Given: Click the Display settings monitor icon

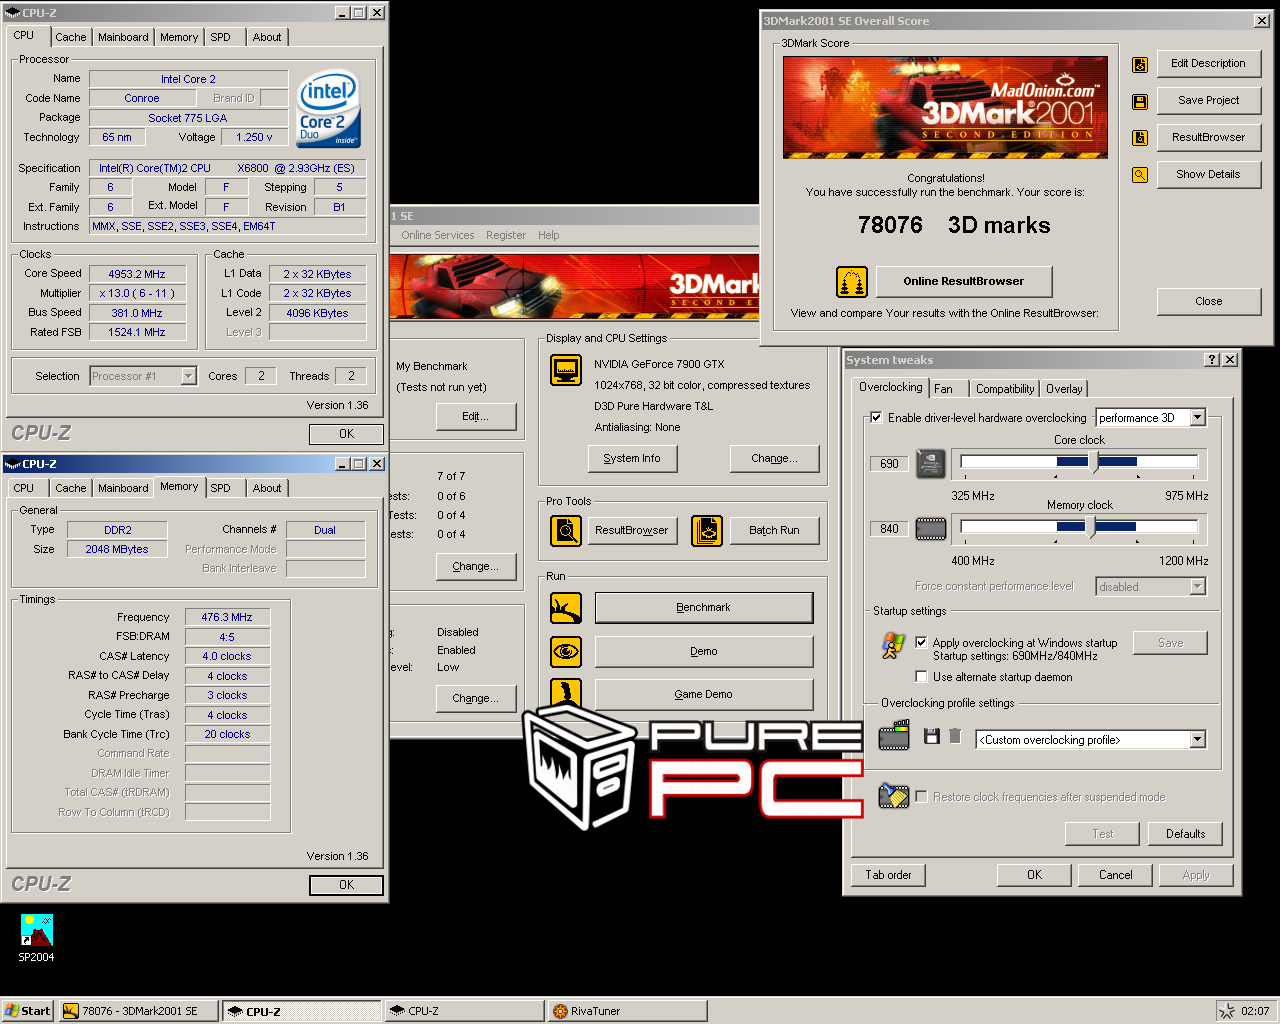Looking at the screenshot, I should coord(567,370).
